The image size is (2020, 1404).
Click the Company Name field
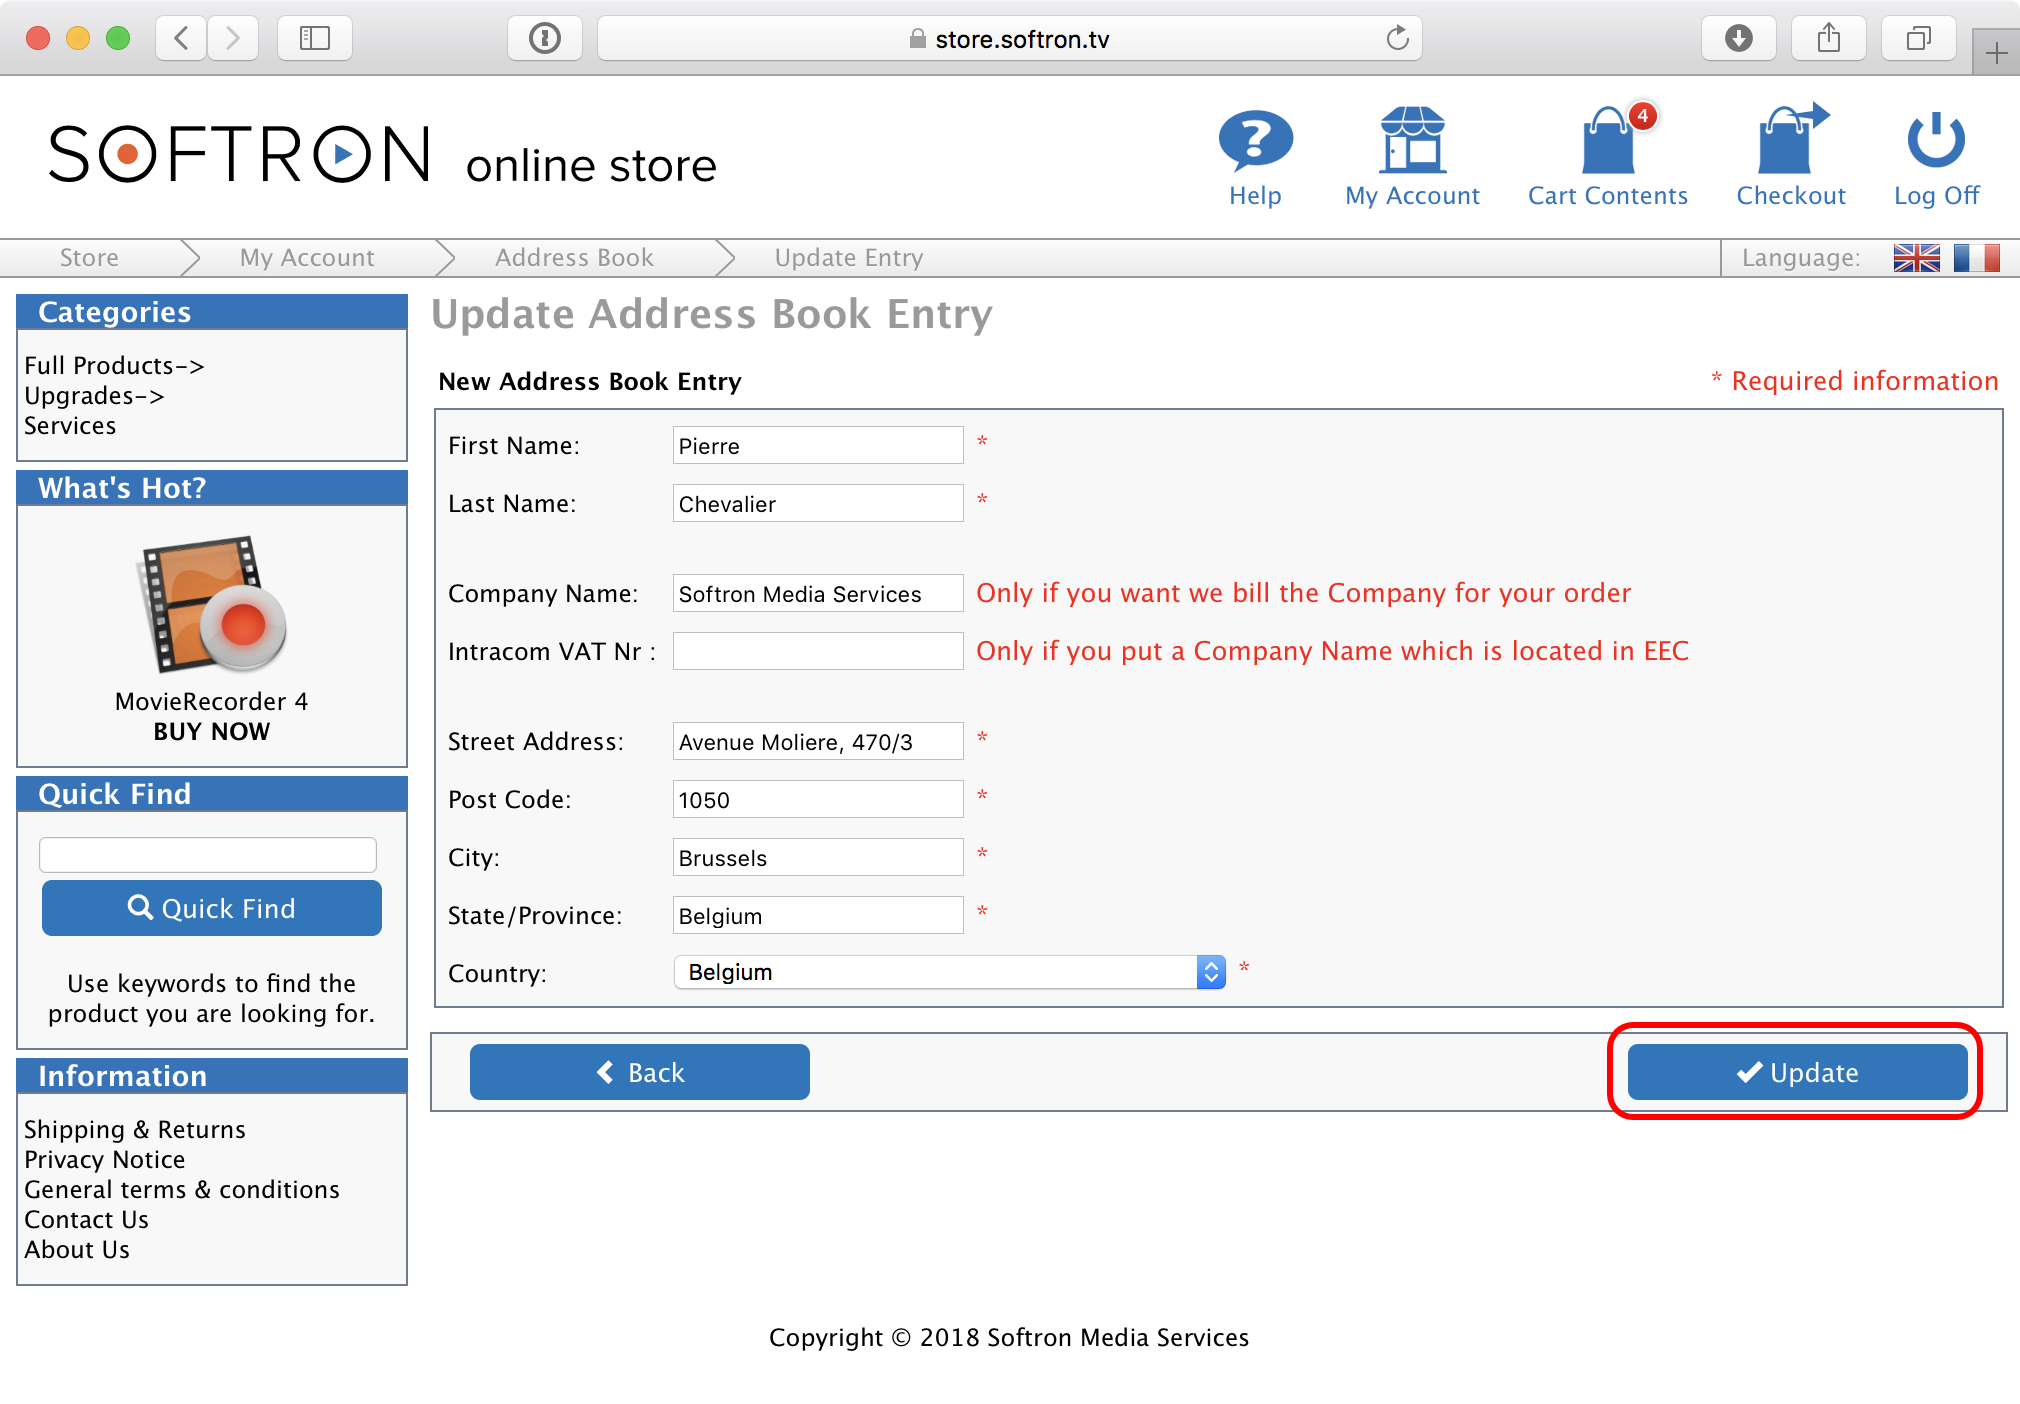point(818,593)
